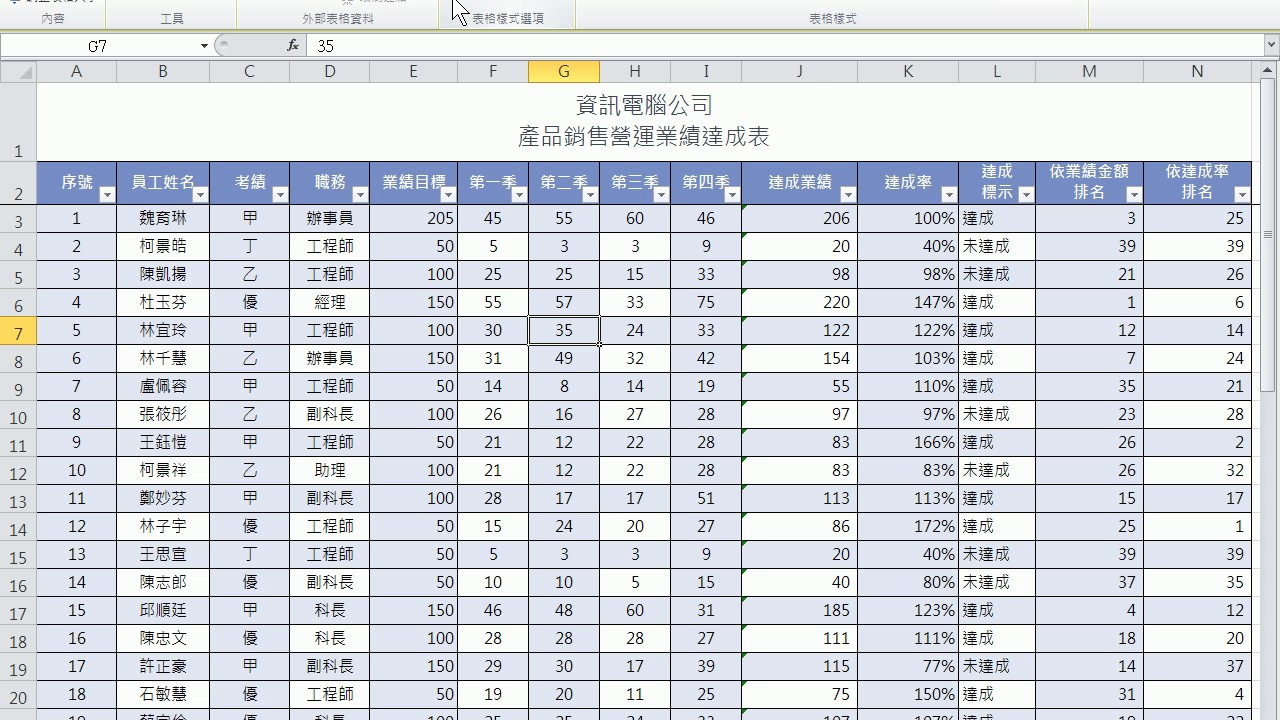Click 第四季 value 51 for 鄭妙芬
The height and width of the screenshot is (720, 1280).
pyautogui.click(x=706, y=498)
